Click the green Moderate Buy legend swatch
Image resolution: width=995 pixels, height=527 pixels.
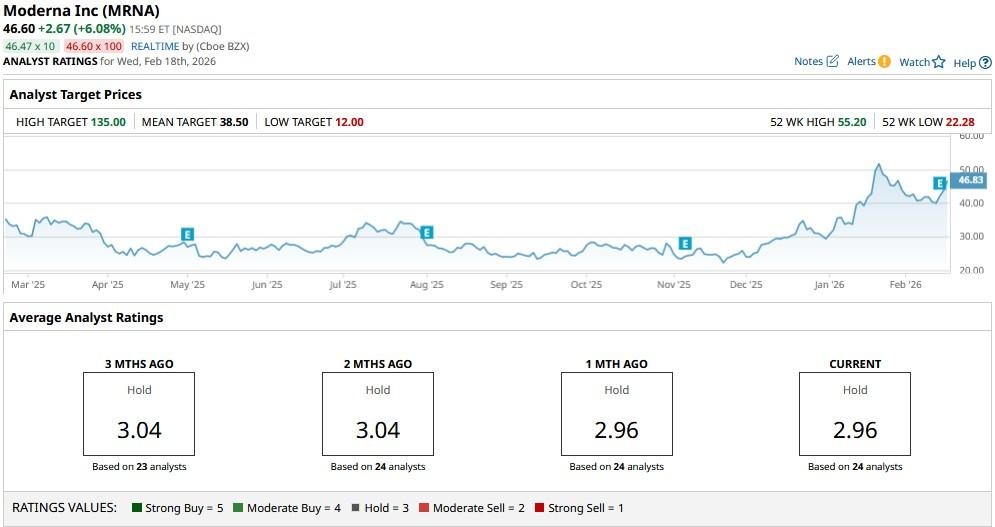click(238, 507)
